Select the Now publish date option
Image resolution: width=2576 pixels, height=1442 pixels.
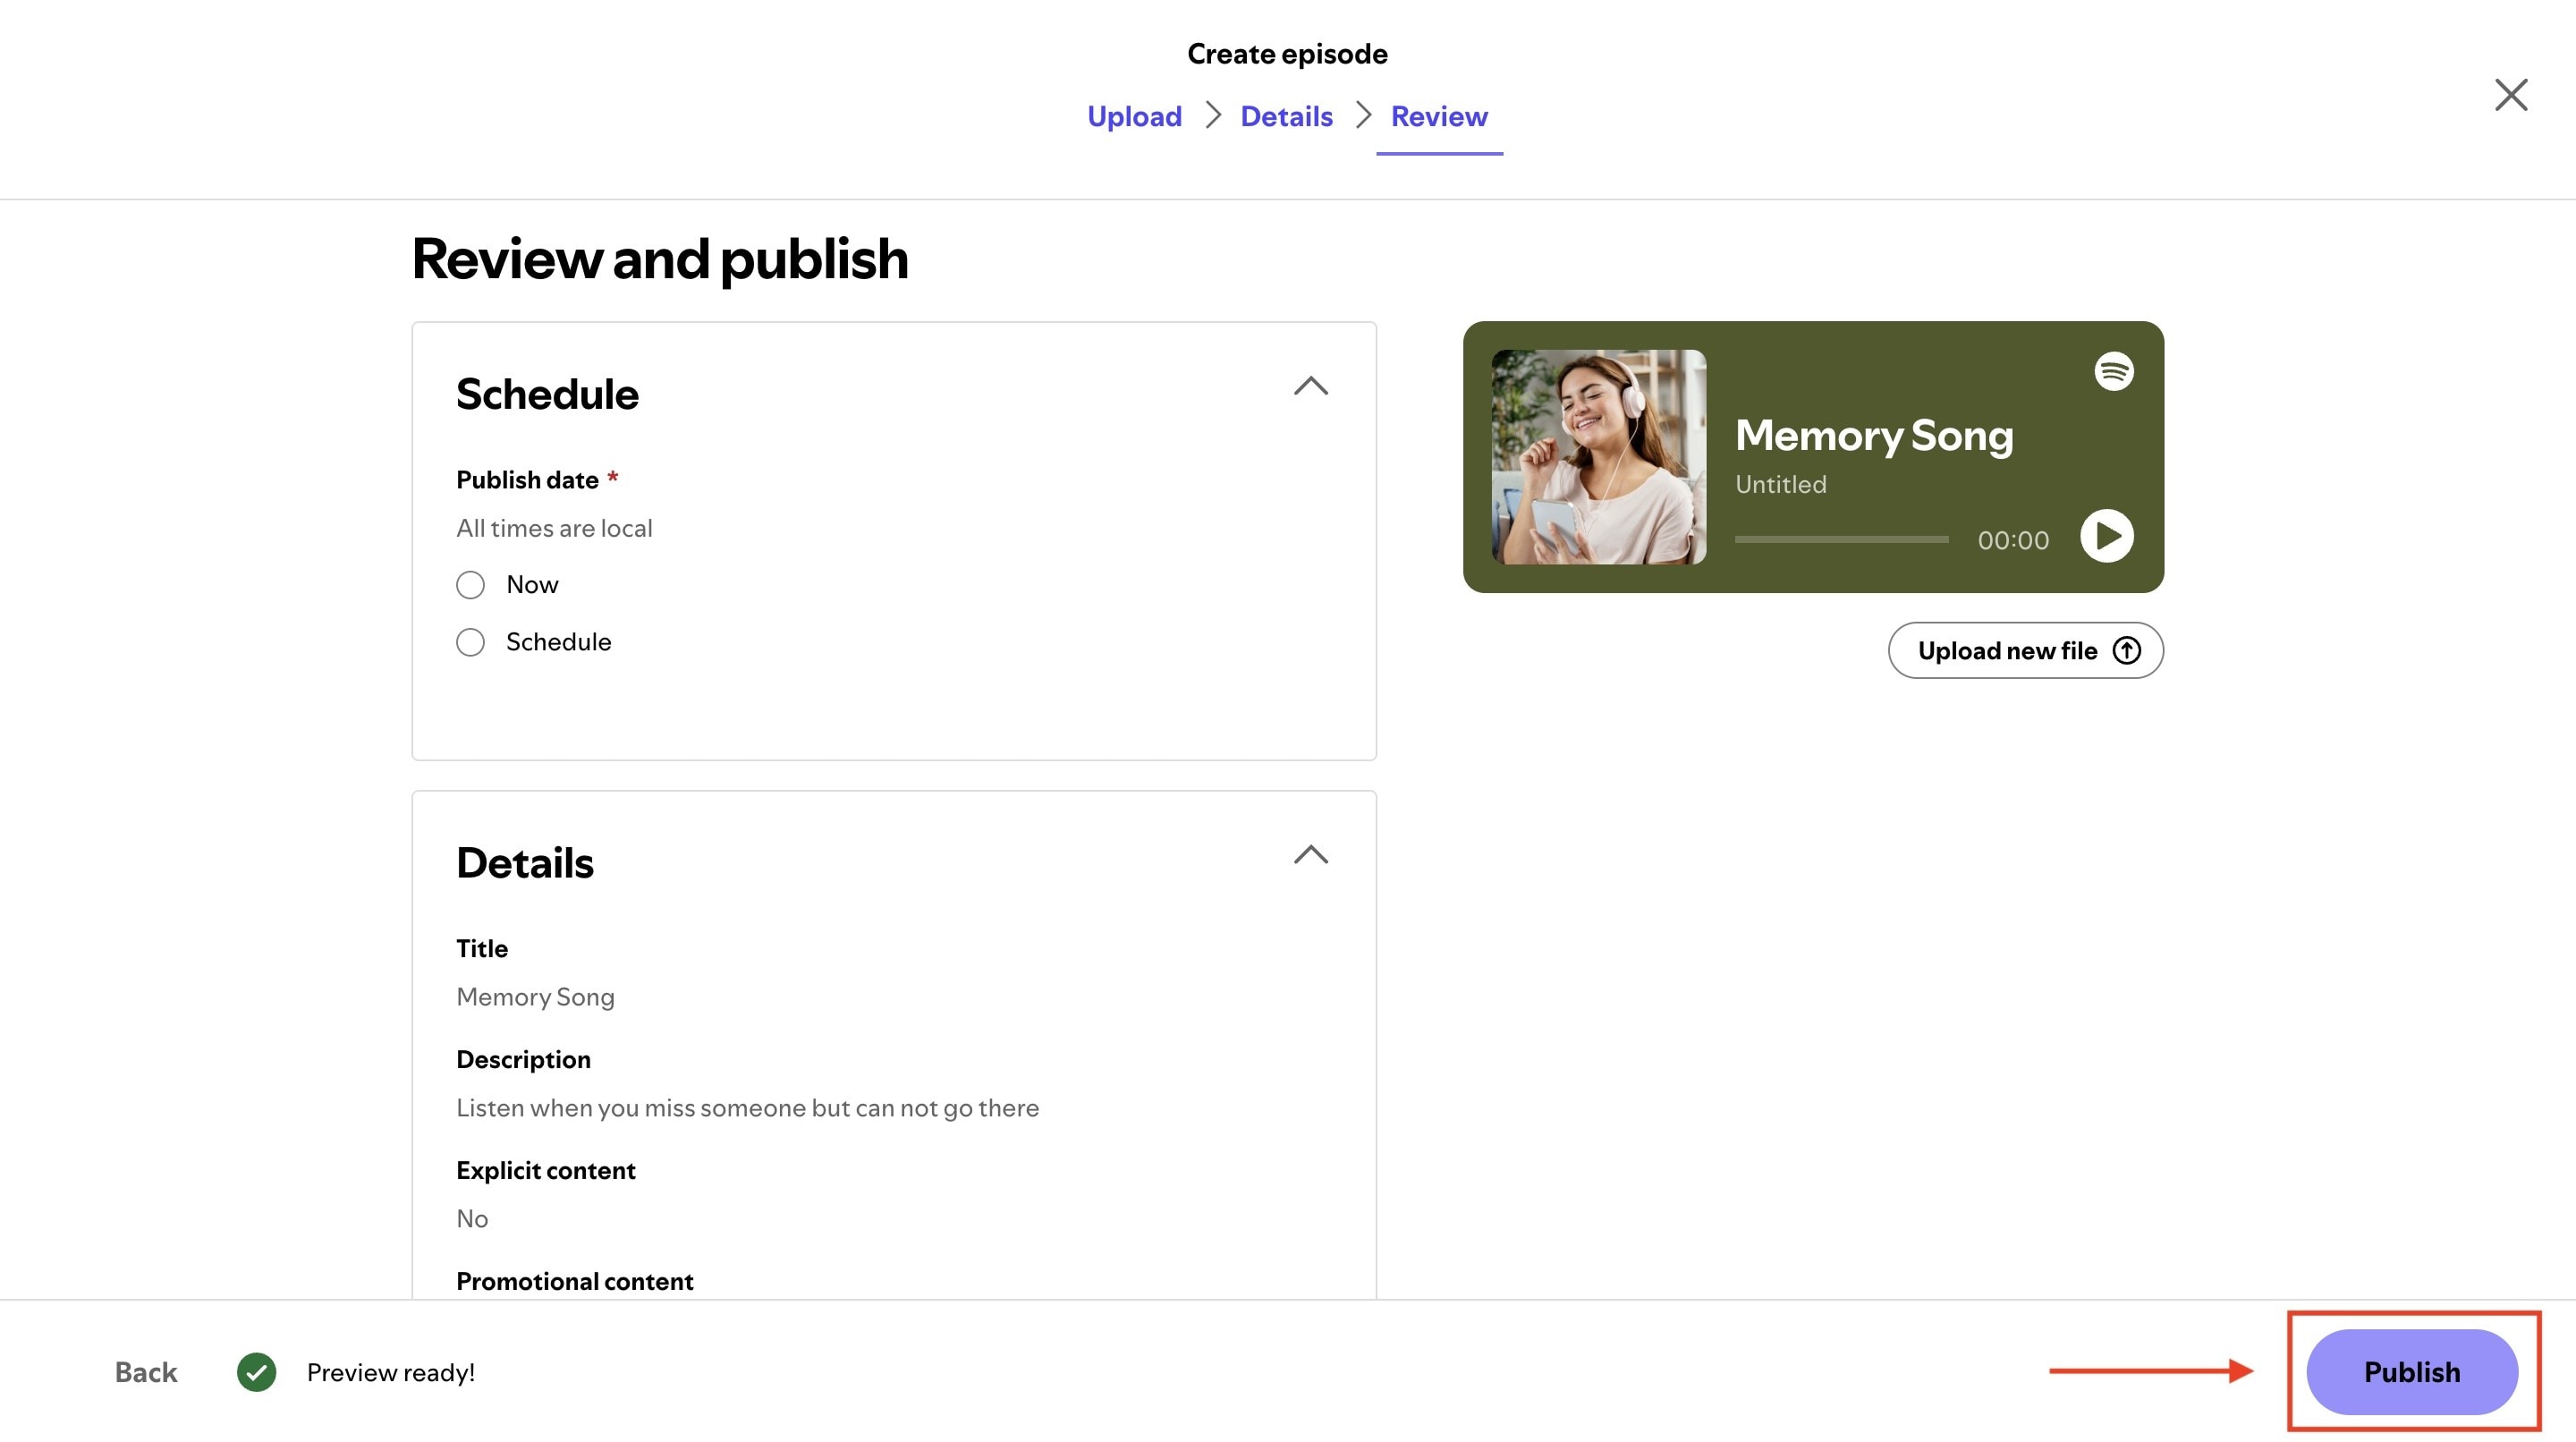[470, 585]
